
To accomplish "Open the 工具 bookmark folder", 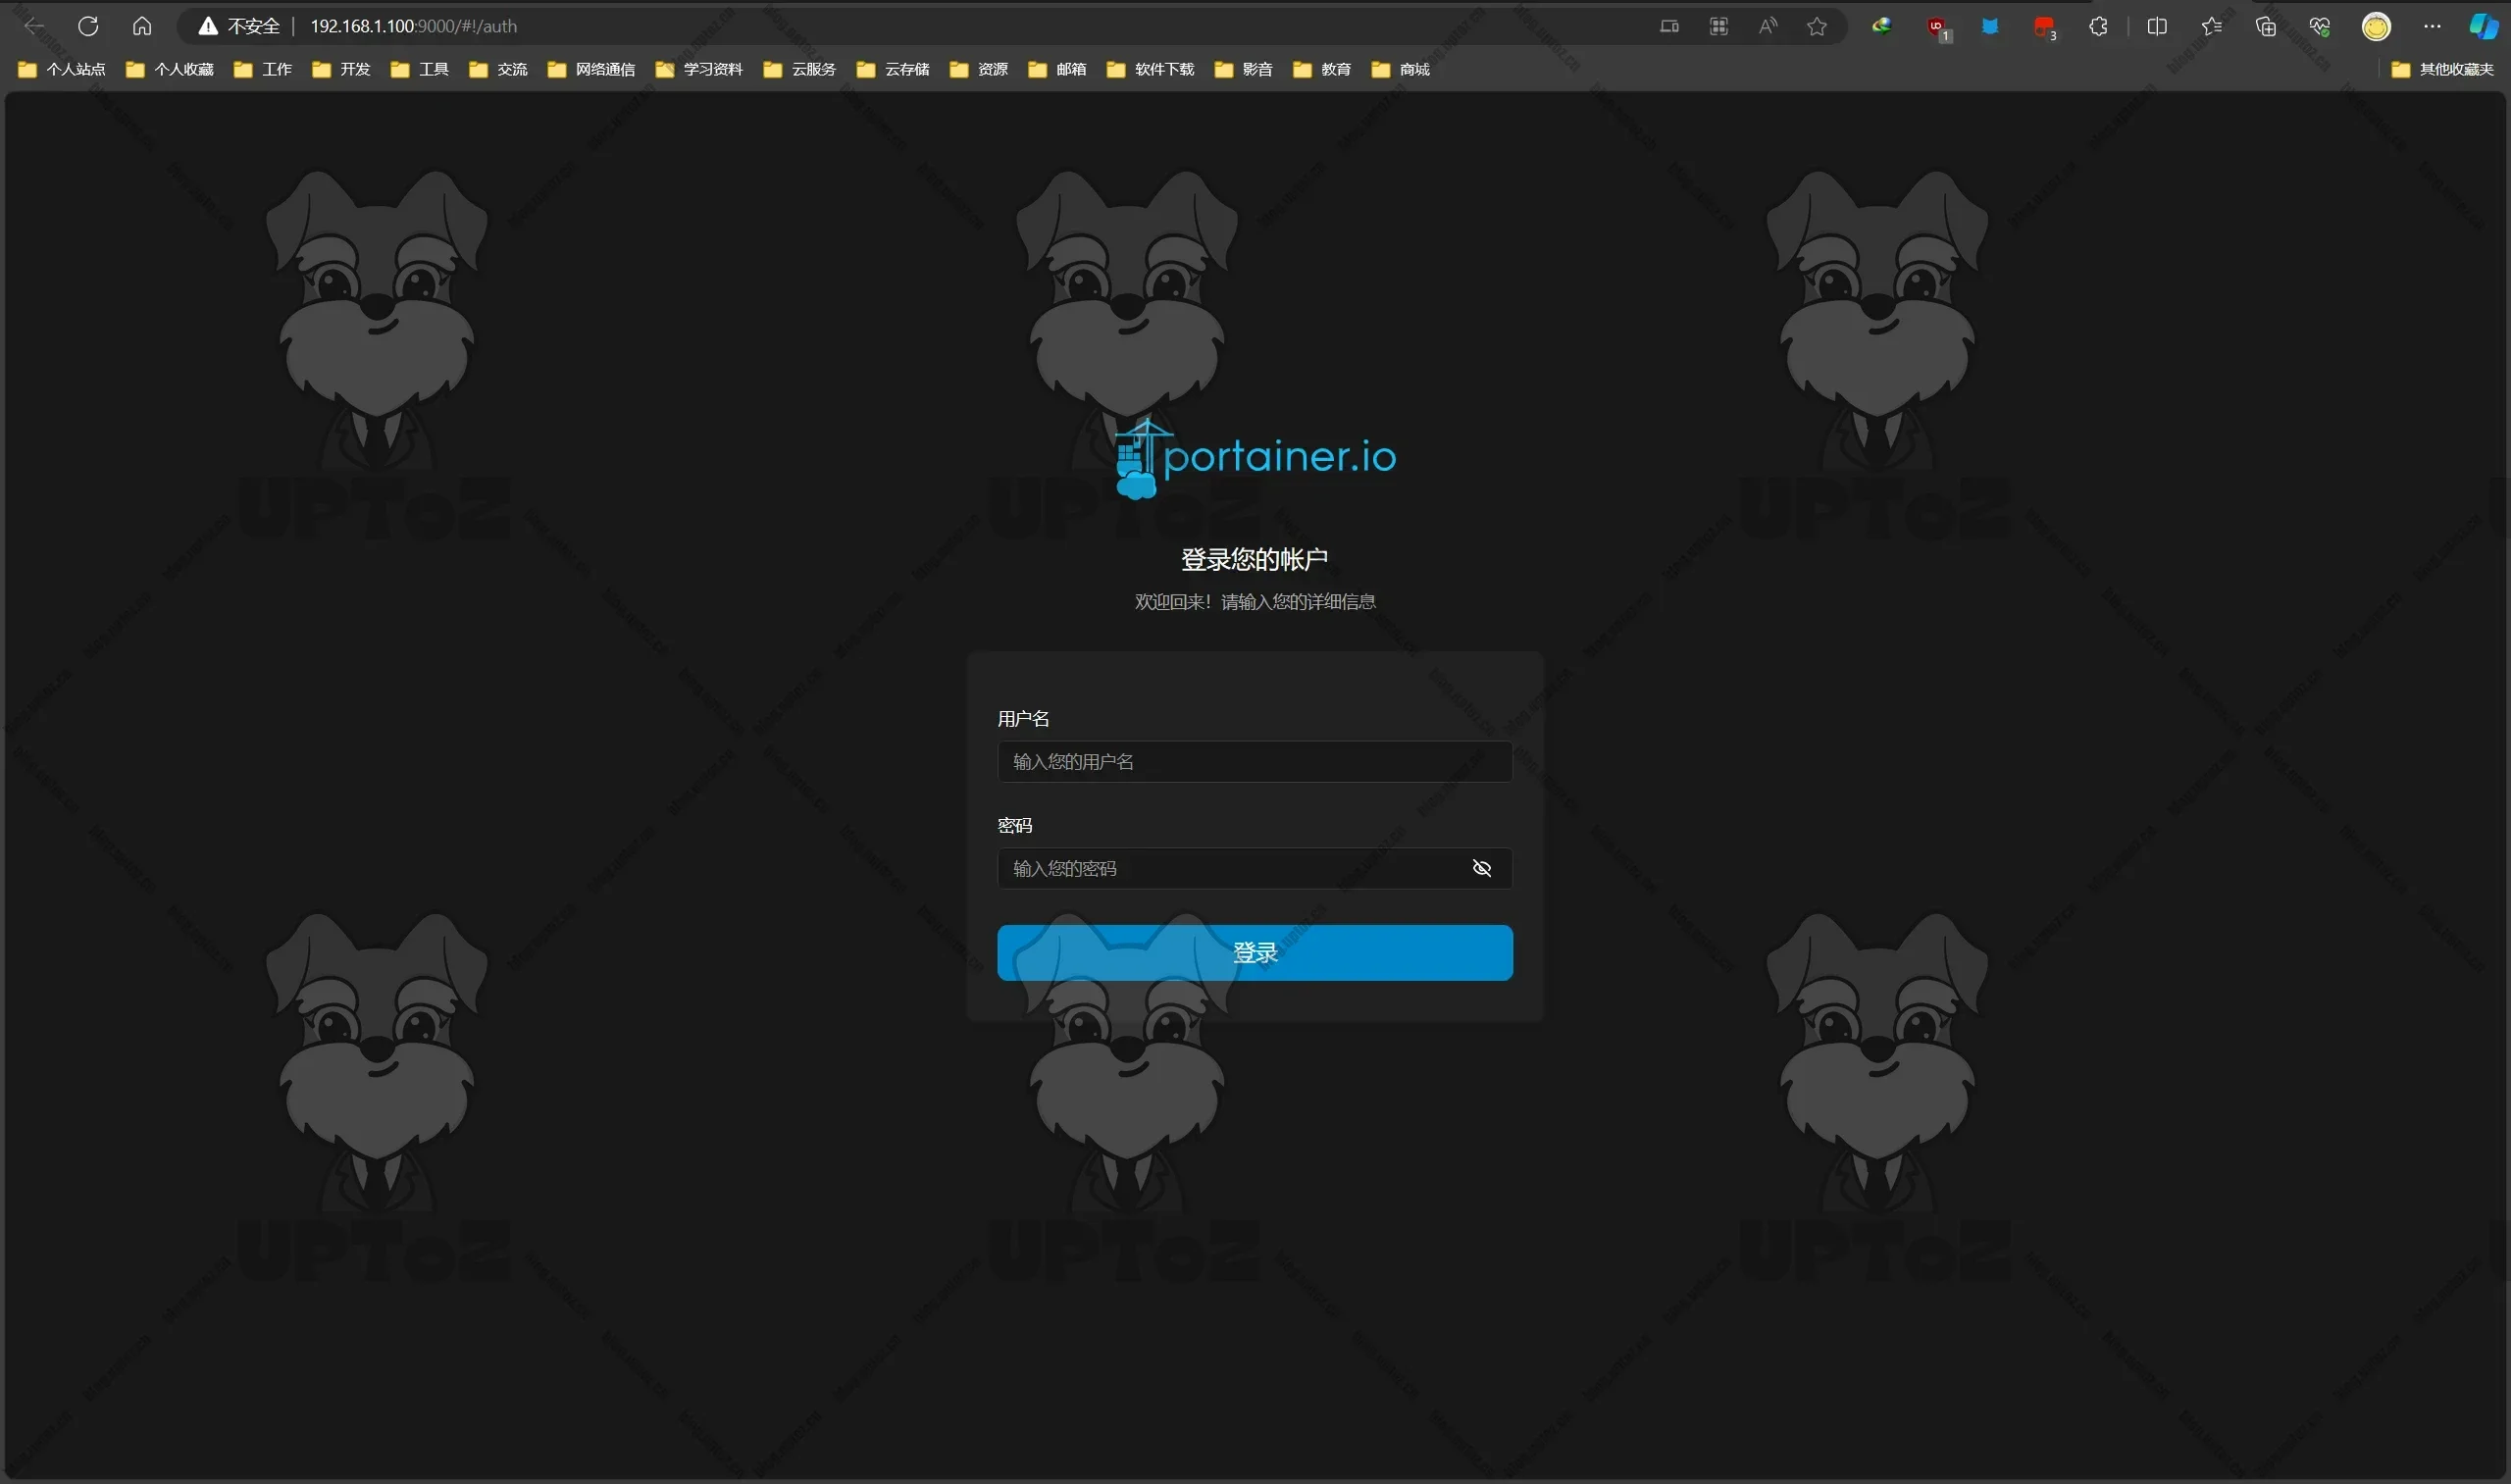I will (419, 69).
